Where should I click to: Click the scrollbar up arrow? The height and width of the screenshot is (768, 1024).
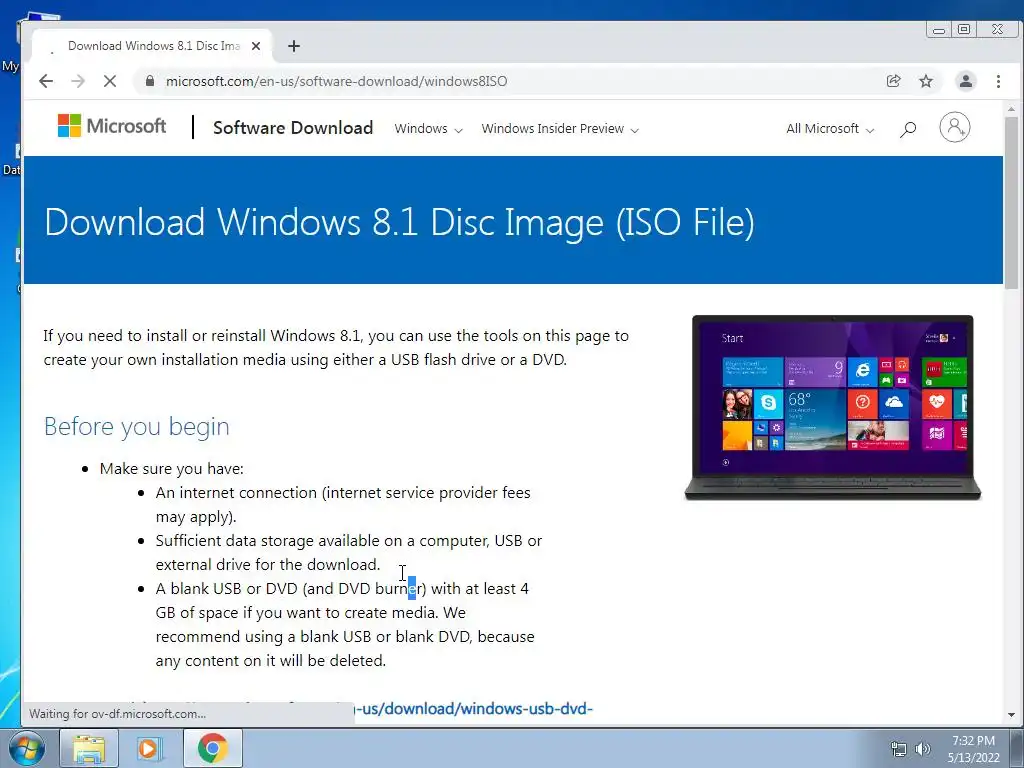point(1011,109)
